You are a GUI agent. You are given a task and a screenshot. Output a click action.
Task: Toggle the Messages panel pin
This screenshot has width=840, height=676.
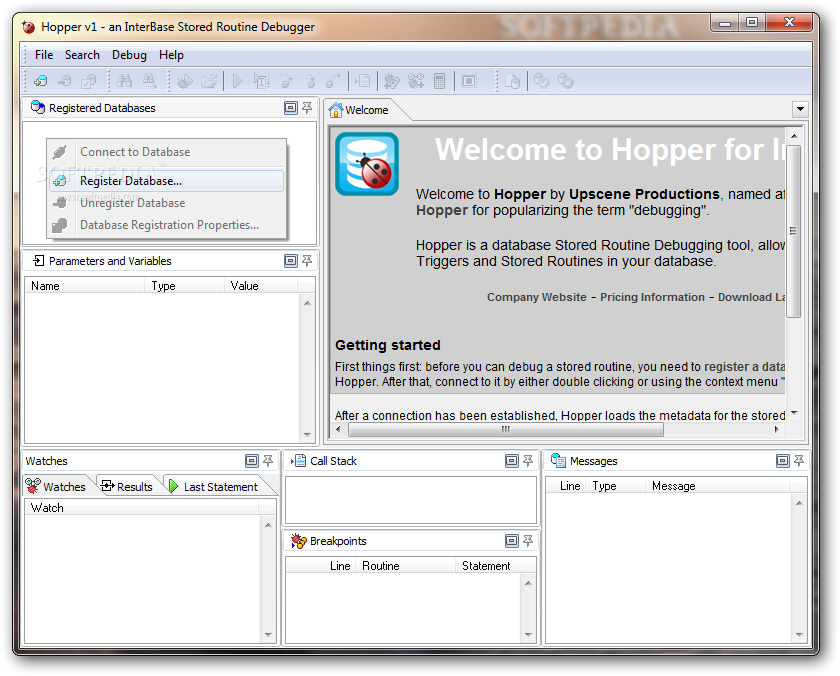[799, 461]
